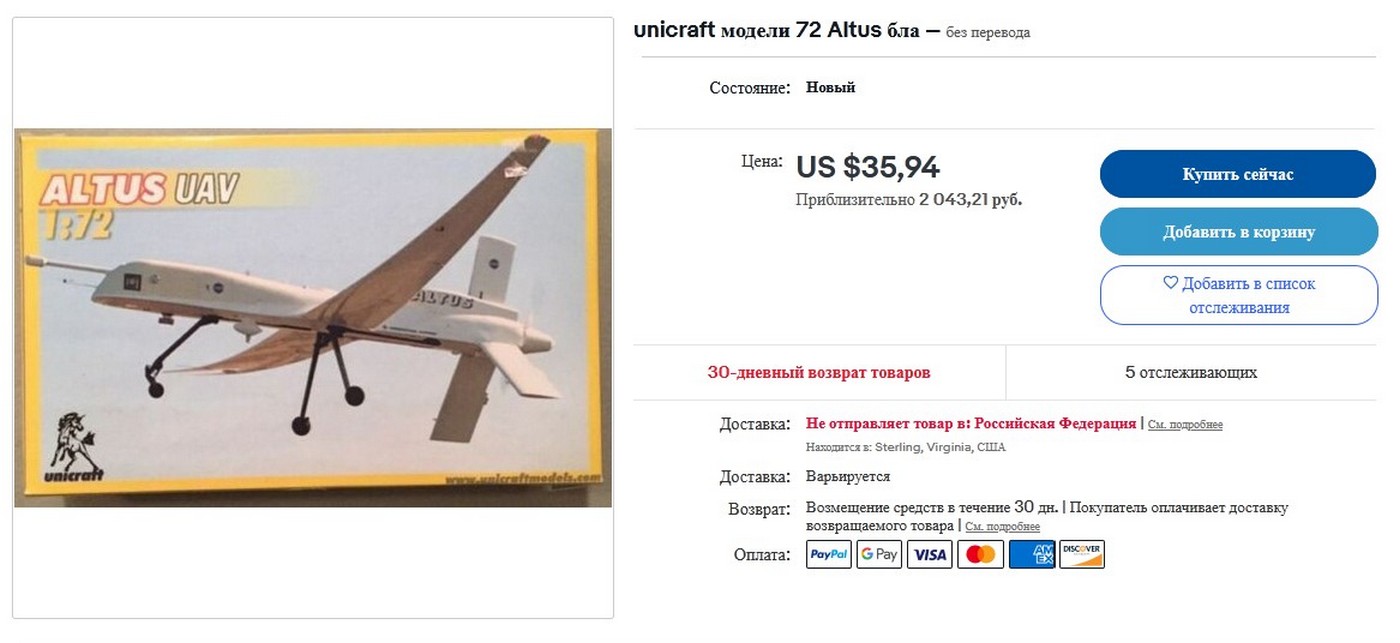
Task: Open См. подробнее link in return policy
Action: [1002, 527]
